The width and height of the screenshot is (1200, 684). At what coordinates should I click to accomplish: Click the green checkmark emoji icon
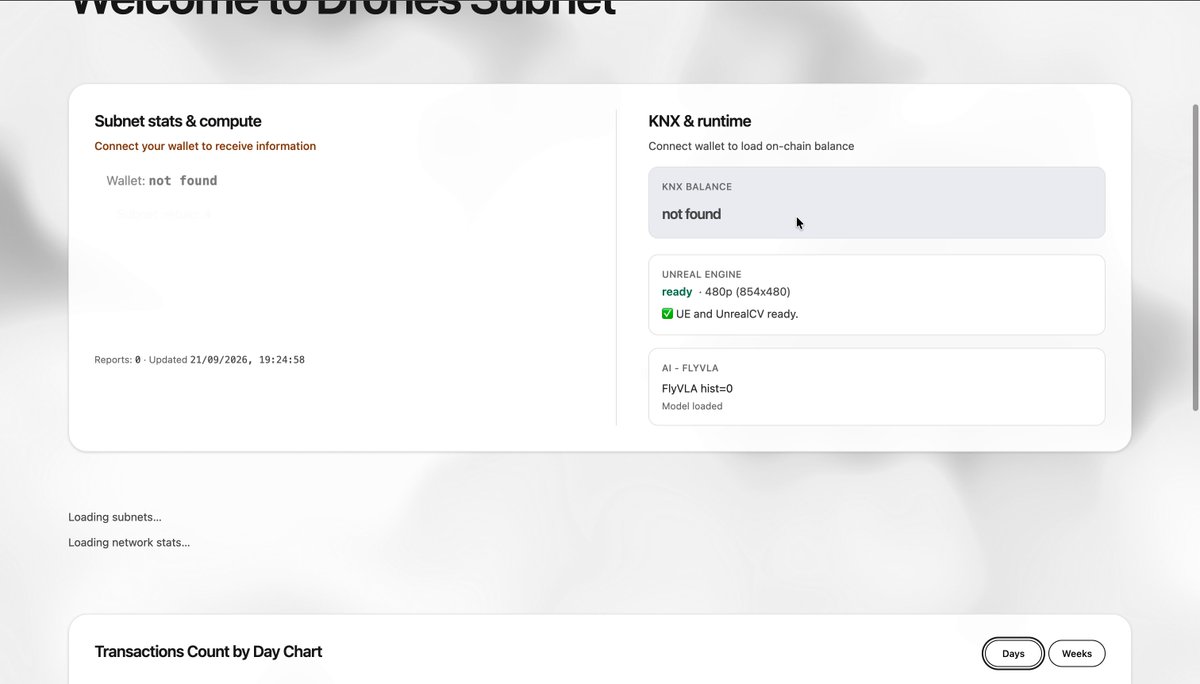pos(668,314)
